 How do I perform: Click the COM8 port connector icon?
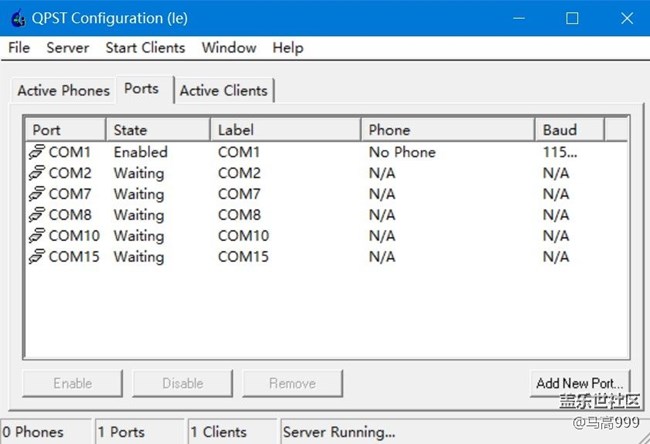(37, 215)
